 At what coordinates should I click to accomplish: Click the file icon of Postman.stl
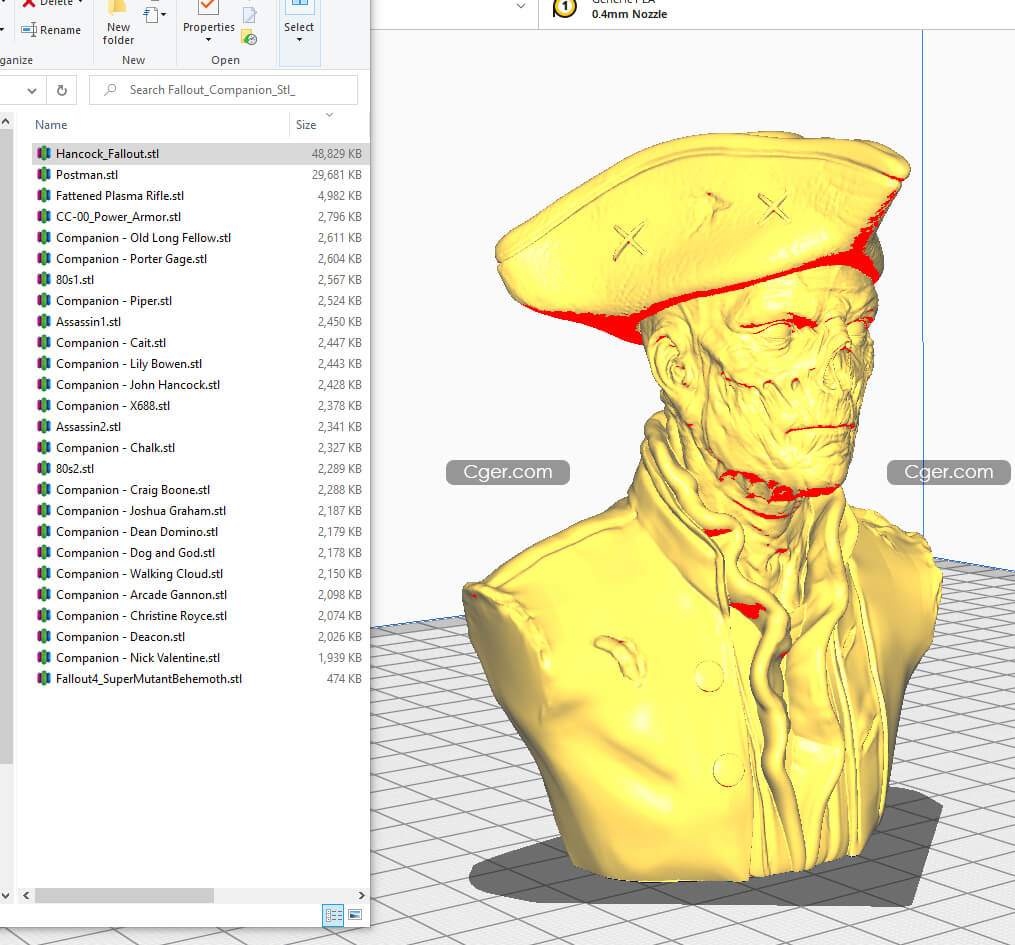44,174
